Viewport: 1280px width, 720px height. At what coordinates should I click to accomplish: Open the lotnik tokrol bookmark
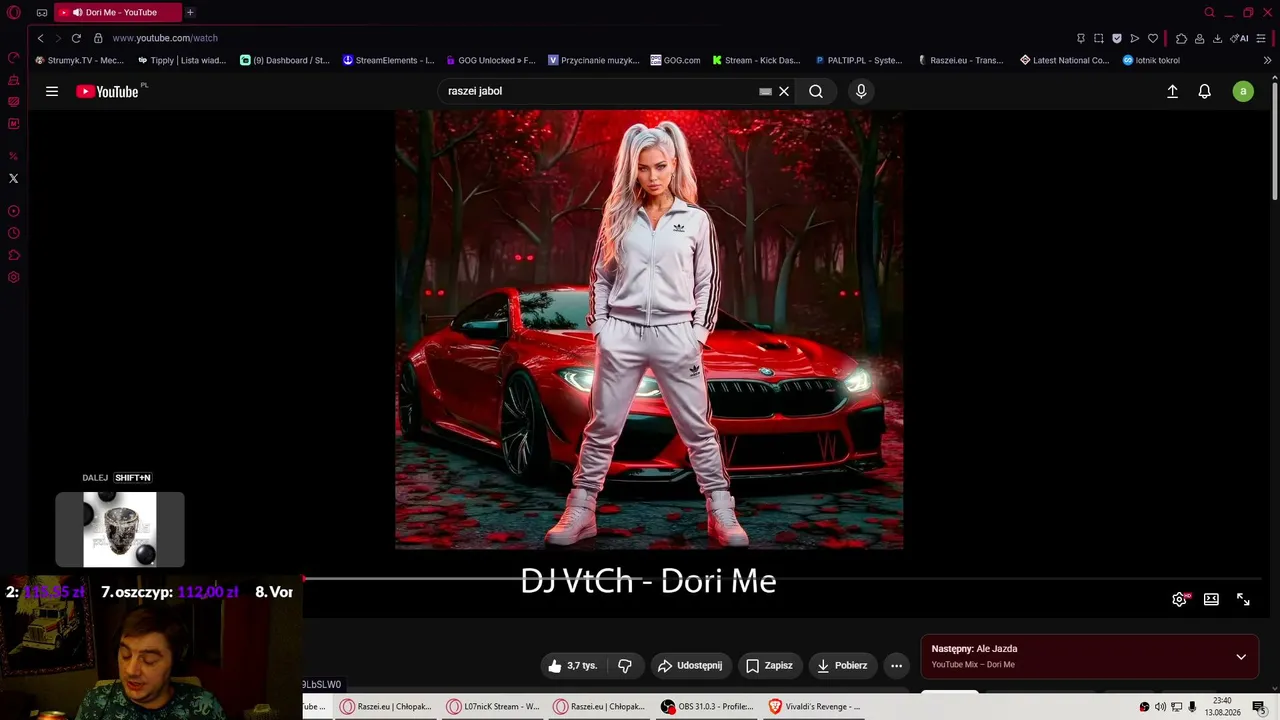pyautogui.click(x=1152, y=60)
